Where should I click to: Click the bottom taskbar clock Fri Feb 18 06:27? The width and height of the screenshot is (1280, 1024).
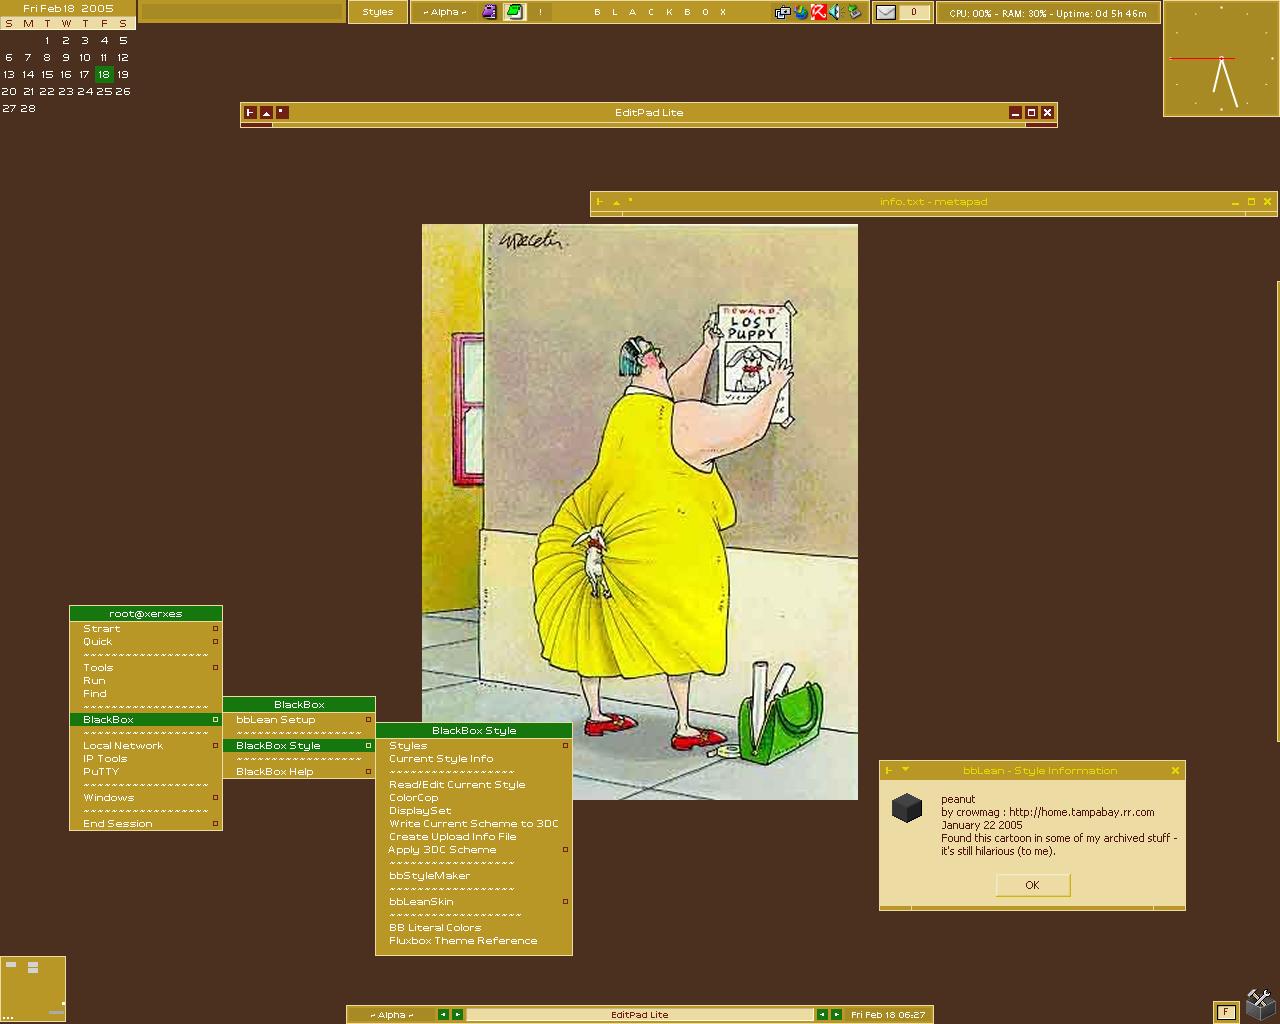(x=888, y=1014)
